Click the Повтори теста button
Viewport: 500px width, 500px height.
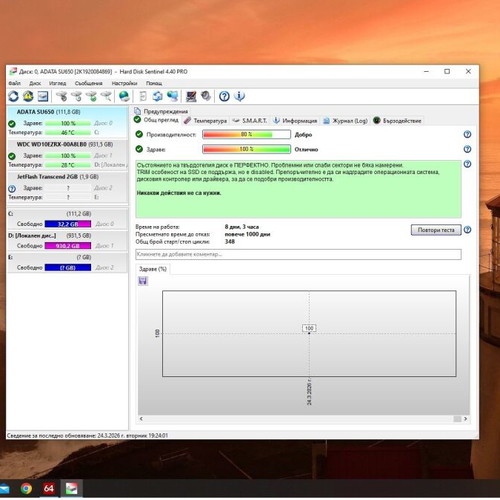point(436,230)
